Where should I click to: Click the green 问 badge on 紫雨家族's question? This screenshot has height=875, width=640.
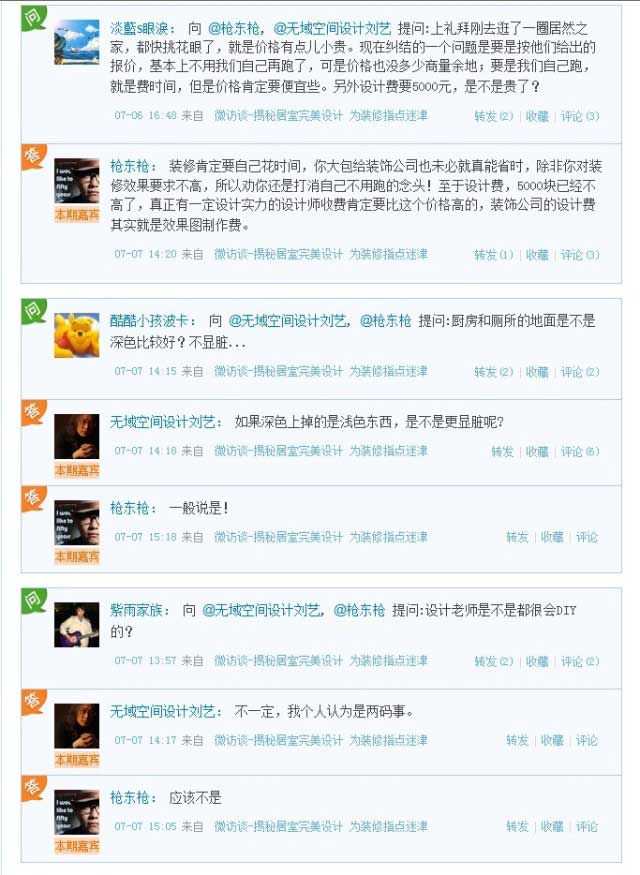tap(33, 599)
